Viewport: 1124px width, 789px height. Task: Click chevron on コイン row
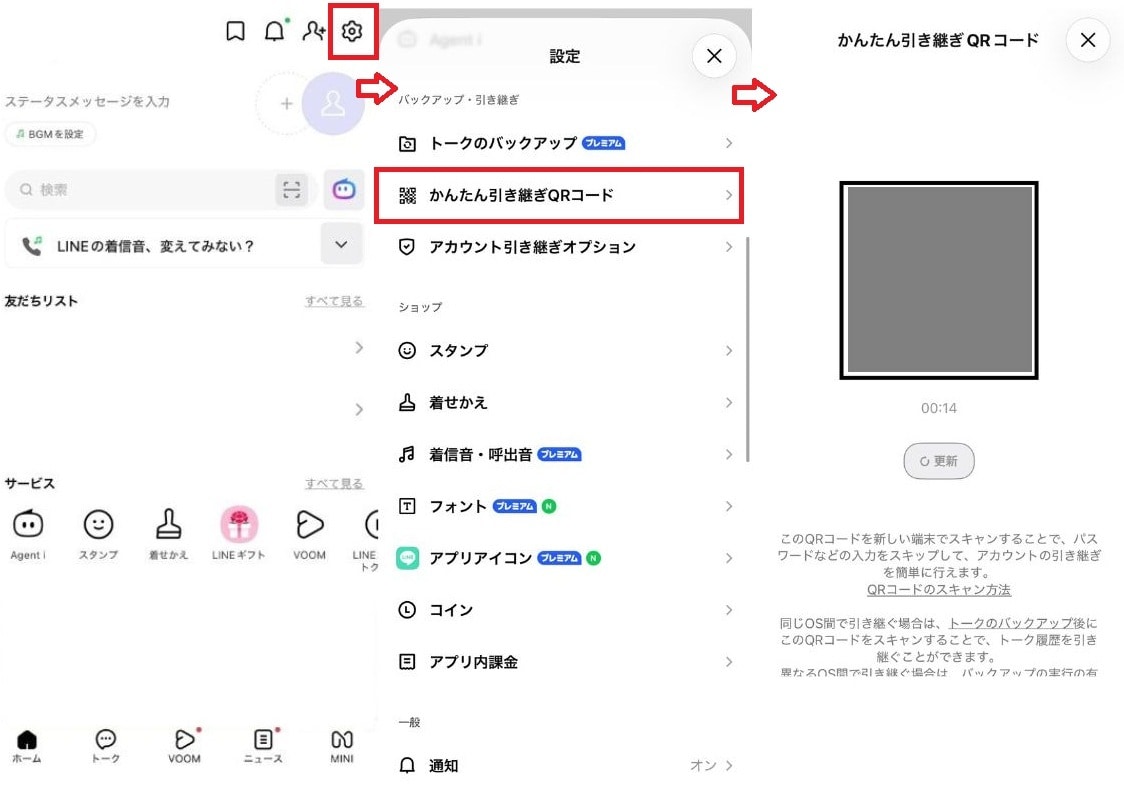pyautogui.click(x=728, y=610)
